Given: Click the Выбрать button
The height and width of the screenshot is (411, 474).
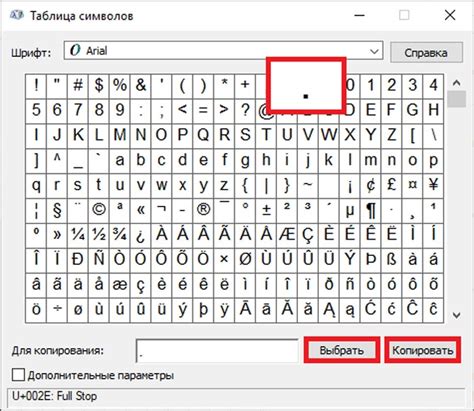Looking at the screenshot, I should [x=342, y=350].
